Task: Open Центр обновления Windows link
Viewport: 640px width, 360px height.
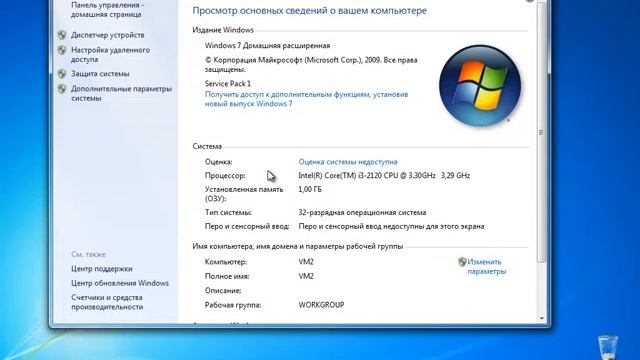Action: point(120,283)
